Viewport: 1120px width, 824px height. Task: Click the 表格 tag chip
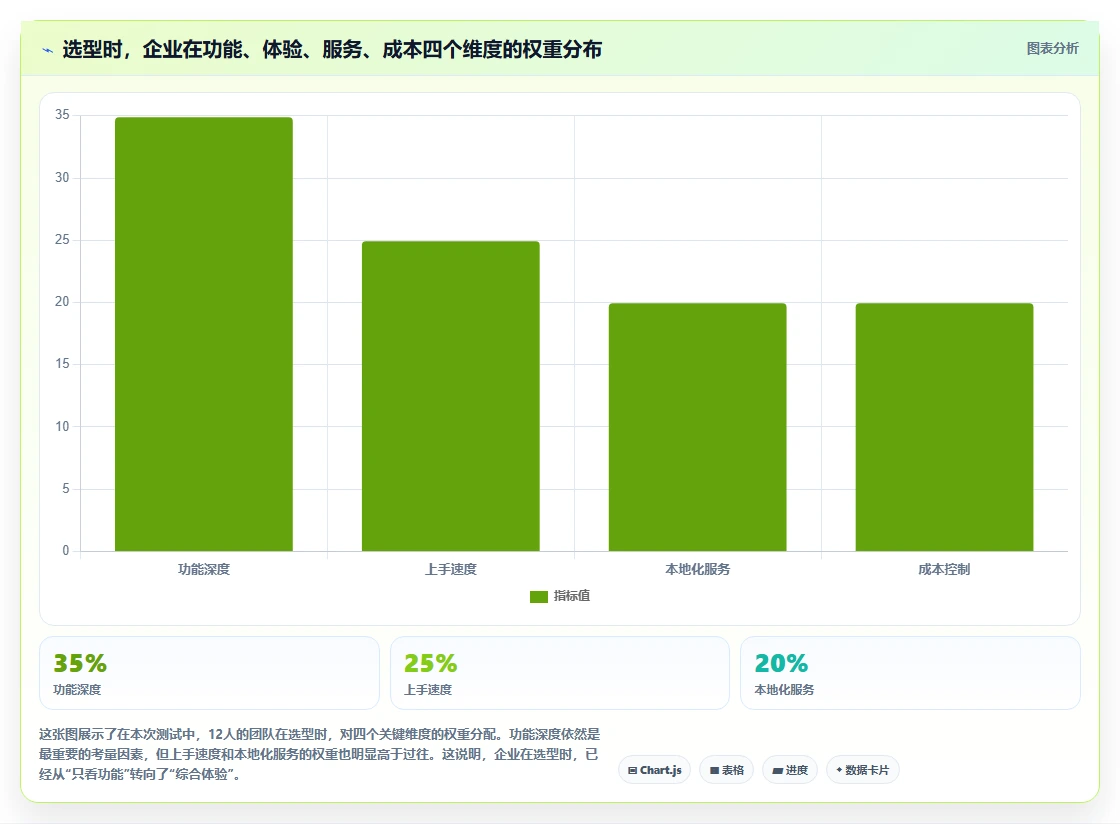point(726,770)
